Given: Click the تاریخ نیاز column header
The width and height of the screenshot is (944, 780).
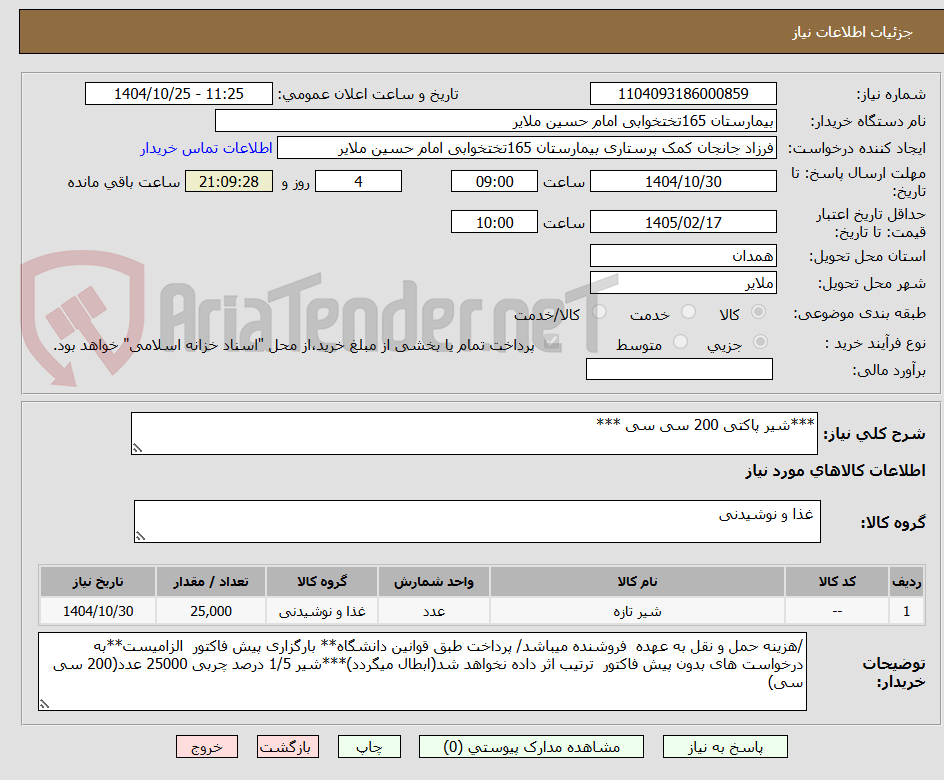Looking at the screenshot, I should pos(98,581).
